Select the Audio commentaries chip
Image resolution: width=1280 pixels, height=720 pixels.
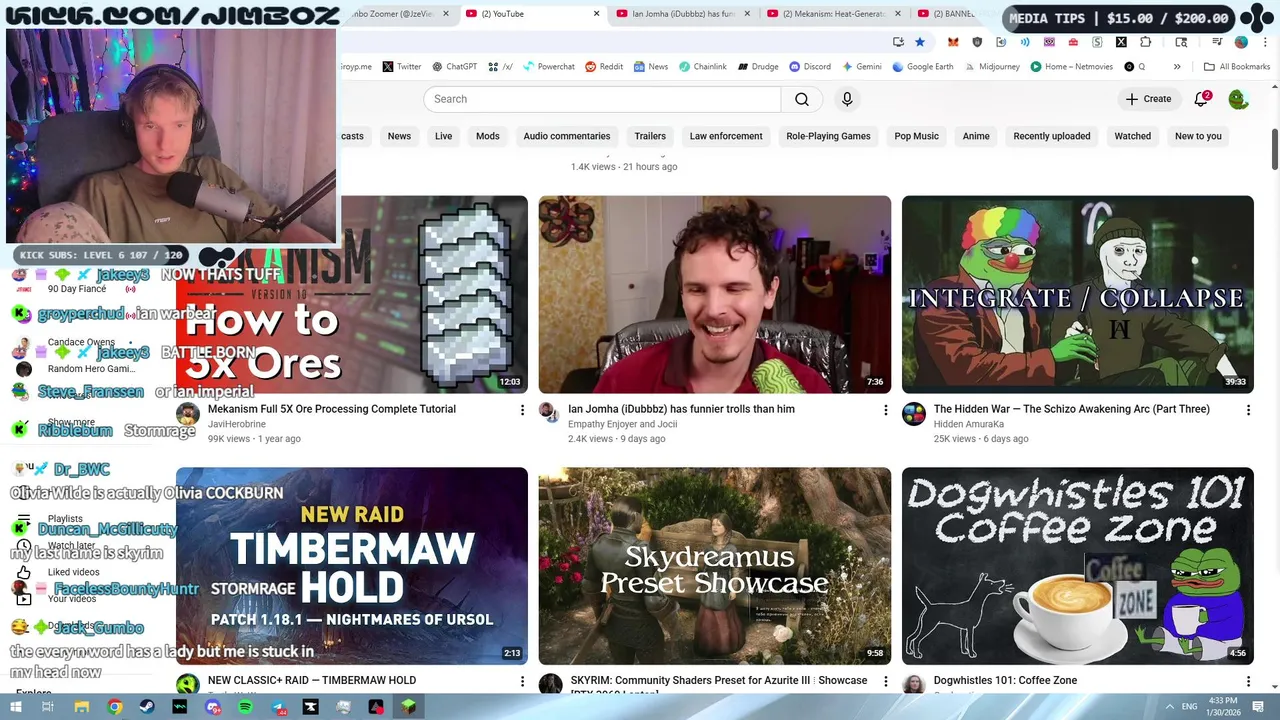(x=566, y=136)
